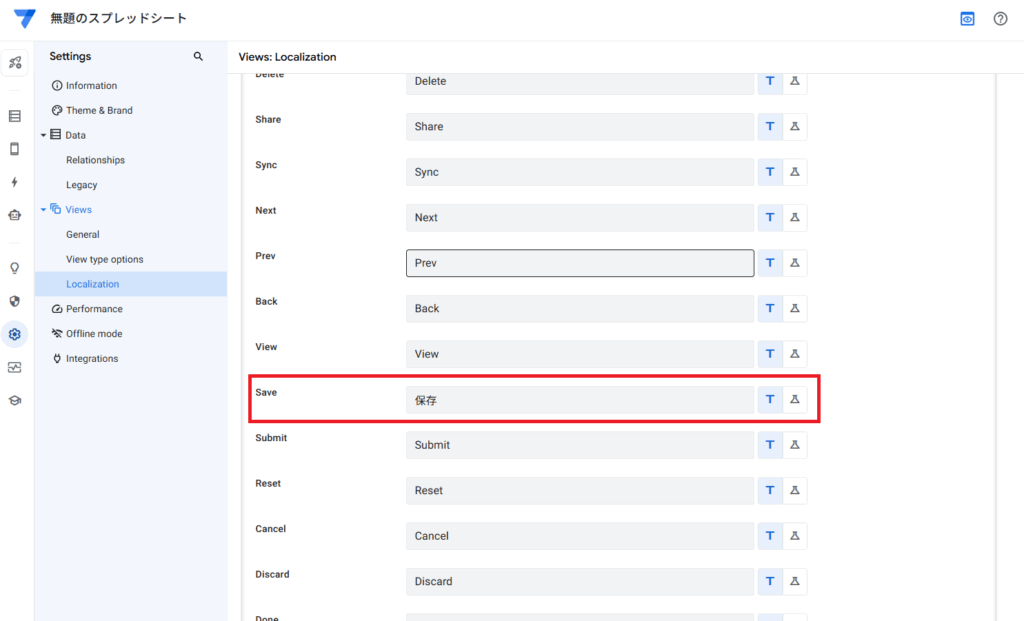Open Theme & Brand settings

tap(98, 110)
